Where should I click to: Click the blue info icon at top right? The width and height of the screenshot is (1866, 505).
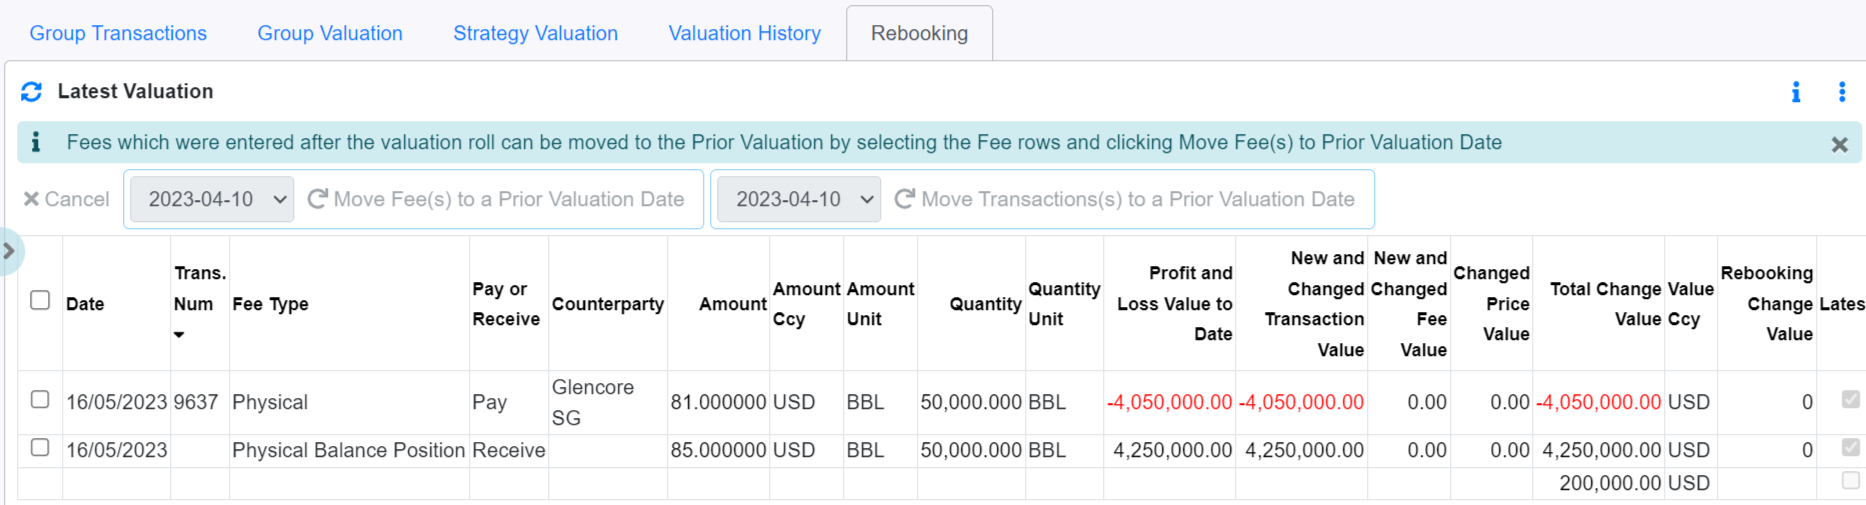point(1796,92)
